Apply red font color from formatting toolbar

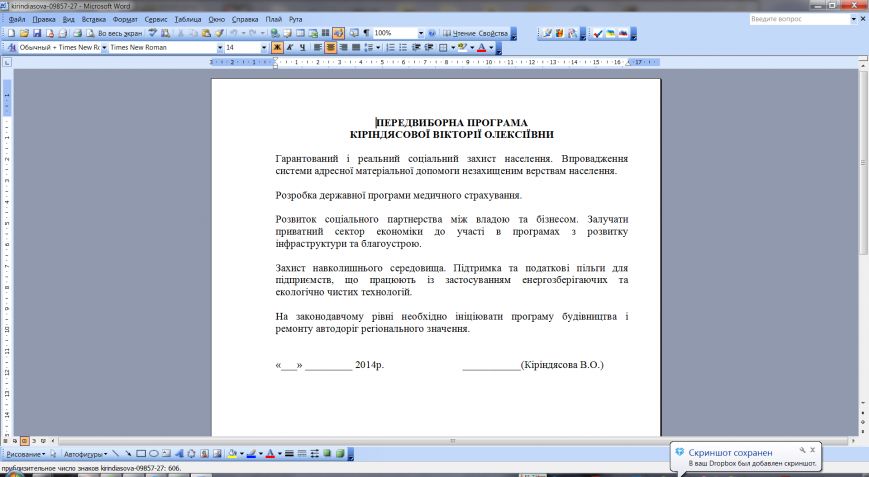coord(482,48)
